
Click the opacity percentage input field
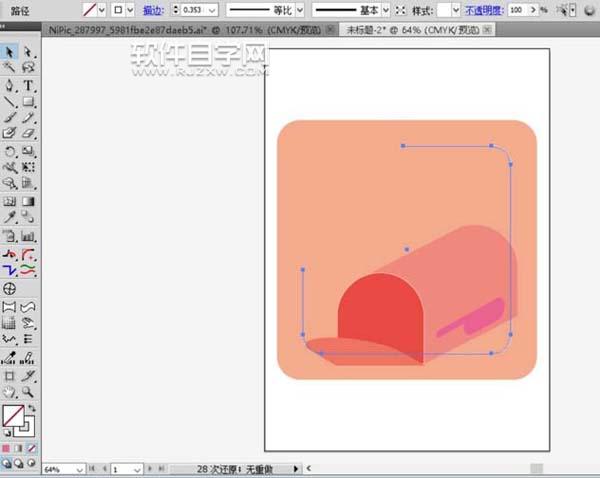(516, 9)
